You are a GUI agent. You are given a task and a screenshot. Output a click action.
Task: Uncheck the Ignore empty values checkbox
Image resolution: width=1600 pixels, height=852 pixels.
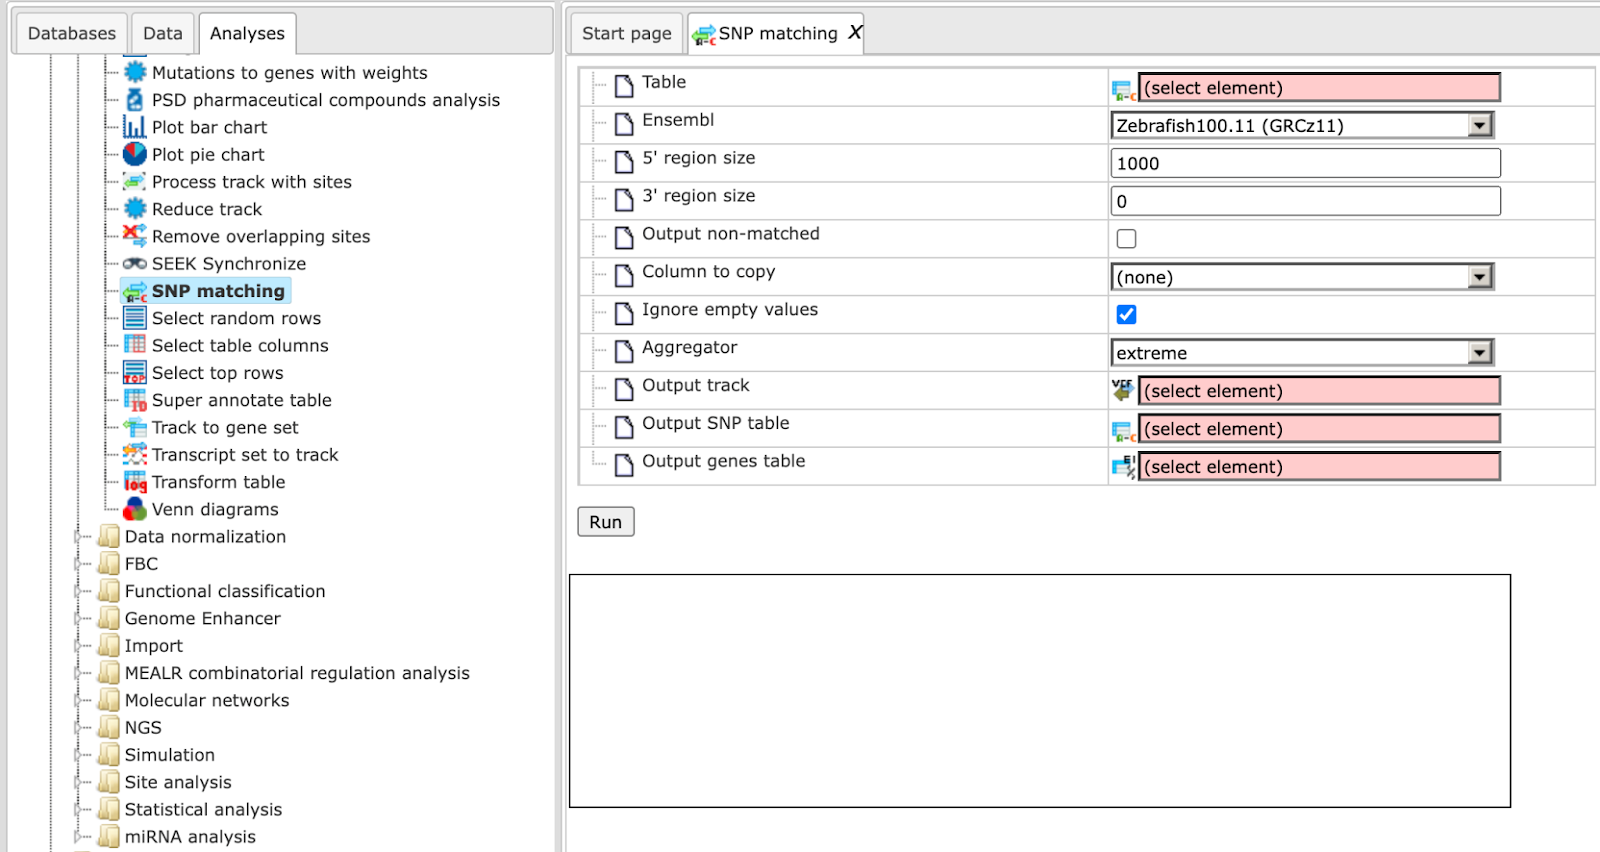(1126, 315)
